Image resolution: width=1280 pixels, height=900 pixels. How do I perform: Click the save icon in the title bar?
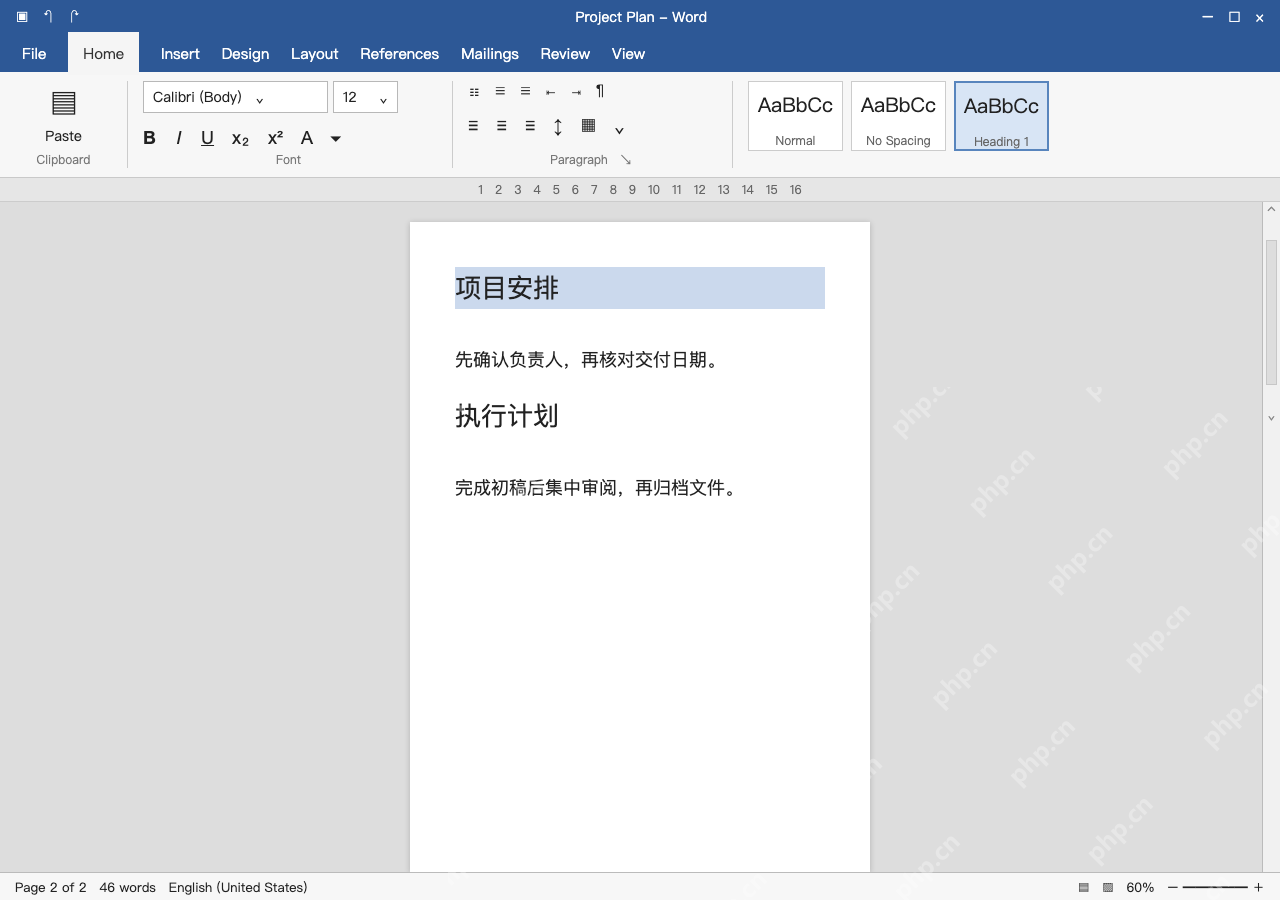point(22,16)
